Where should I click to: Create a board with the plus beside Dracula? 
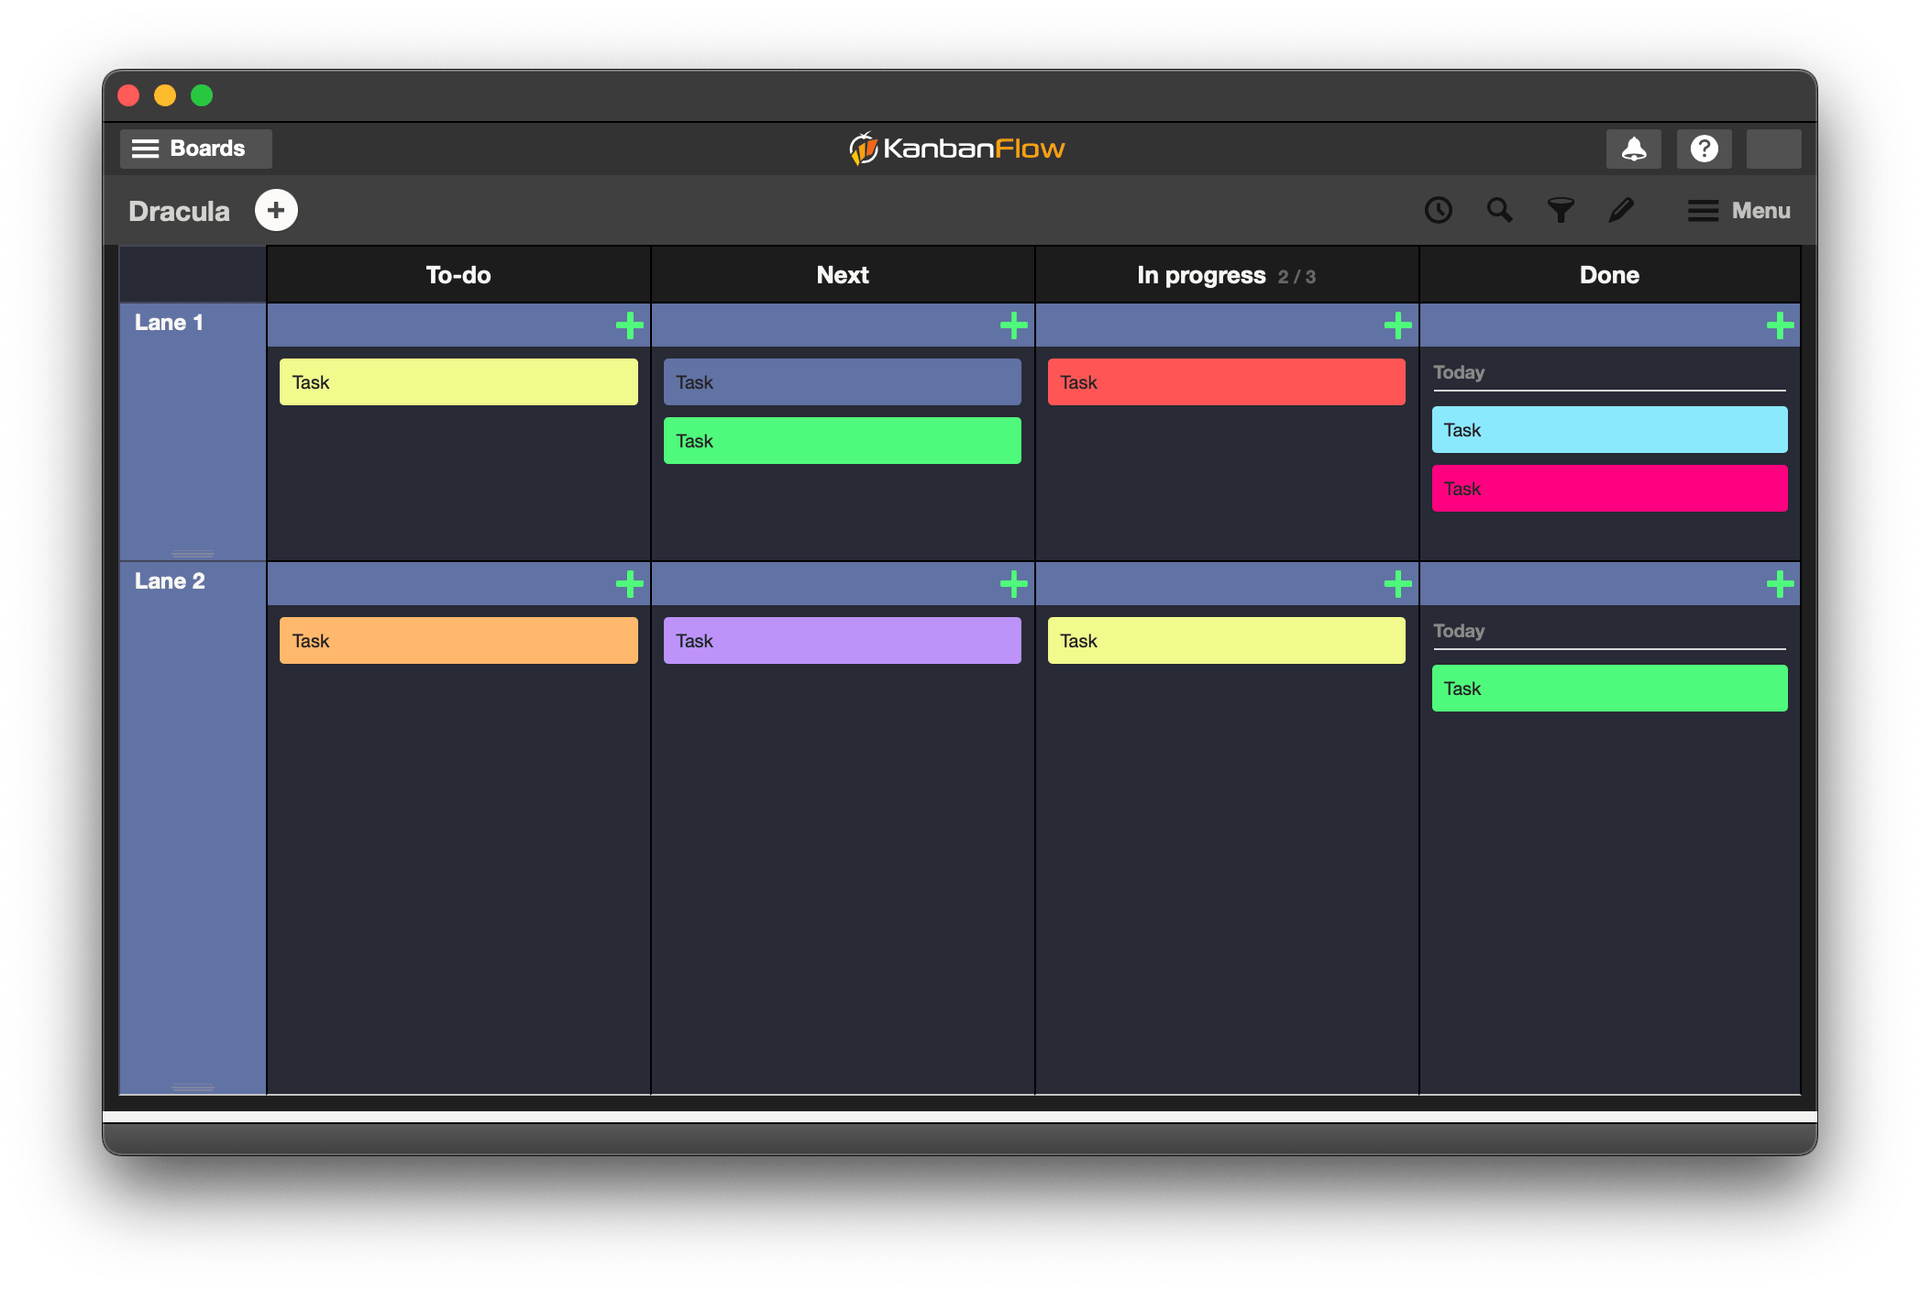[275, 210]
